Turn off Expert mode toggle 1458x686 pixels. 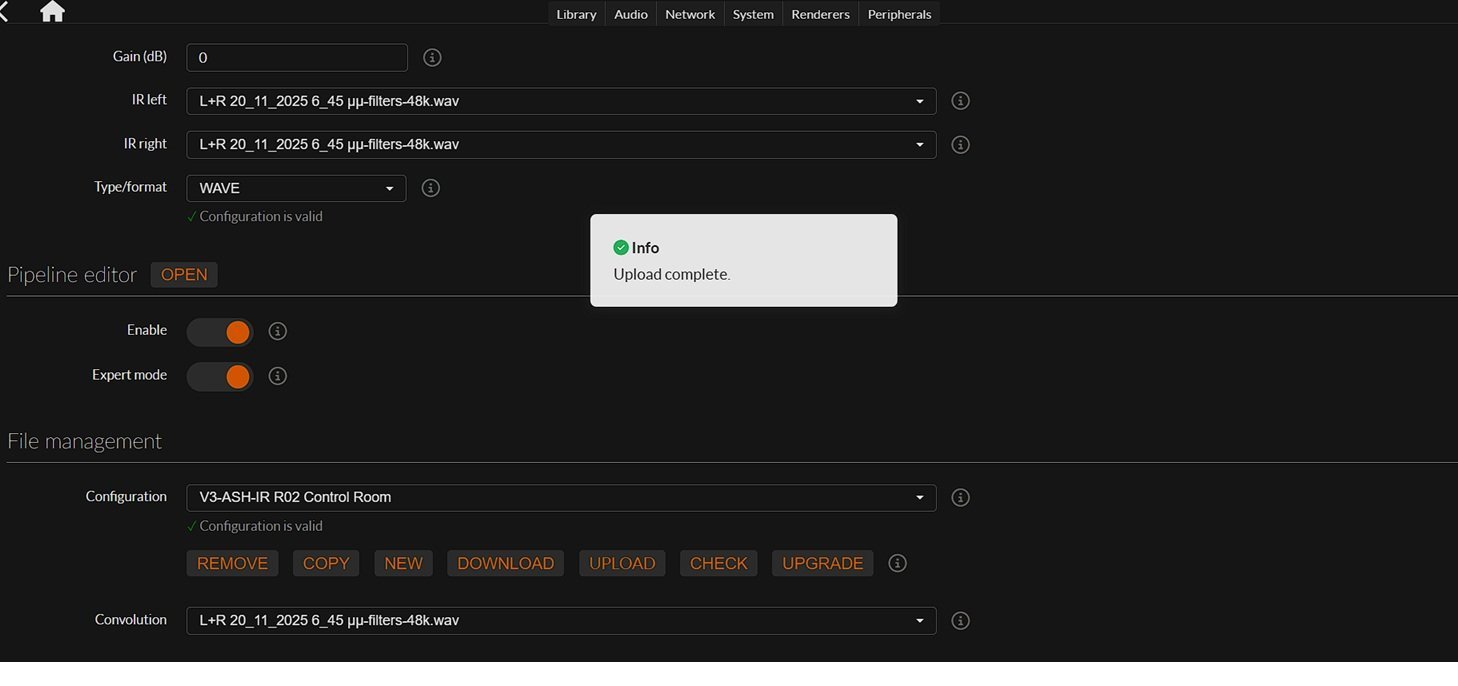pyautogui.click(x=220, y=377)
